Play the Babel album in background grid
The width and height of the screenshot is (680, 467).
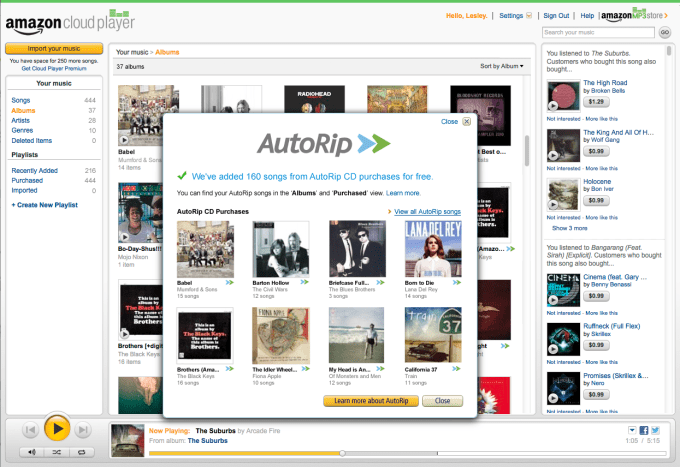pyautogui.click(x=124, y=140)
